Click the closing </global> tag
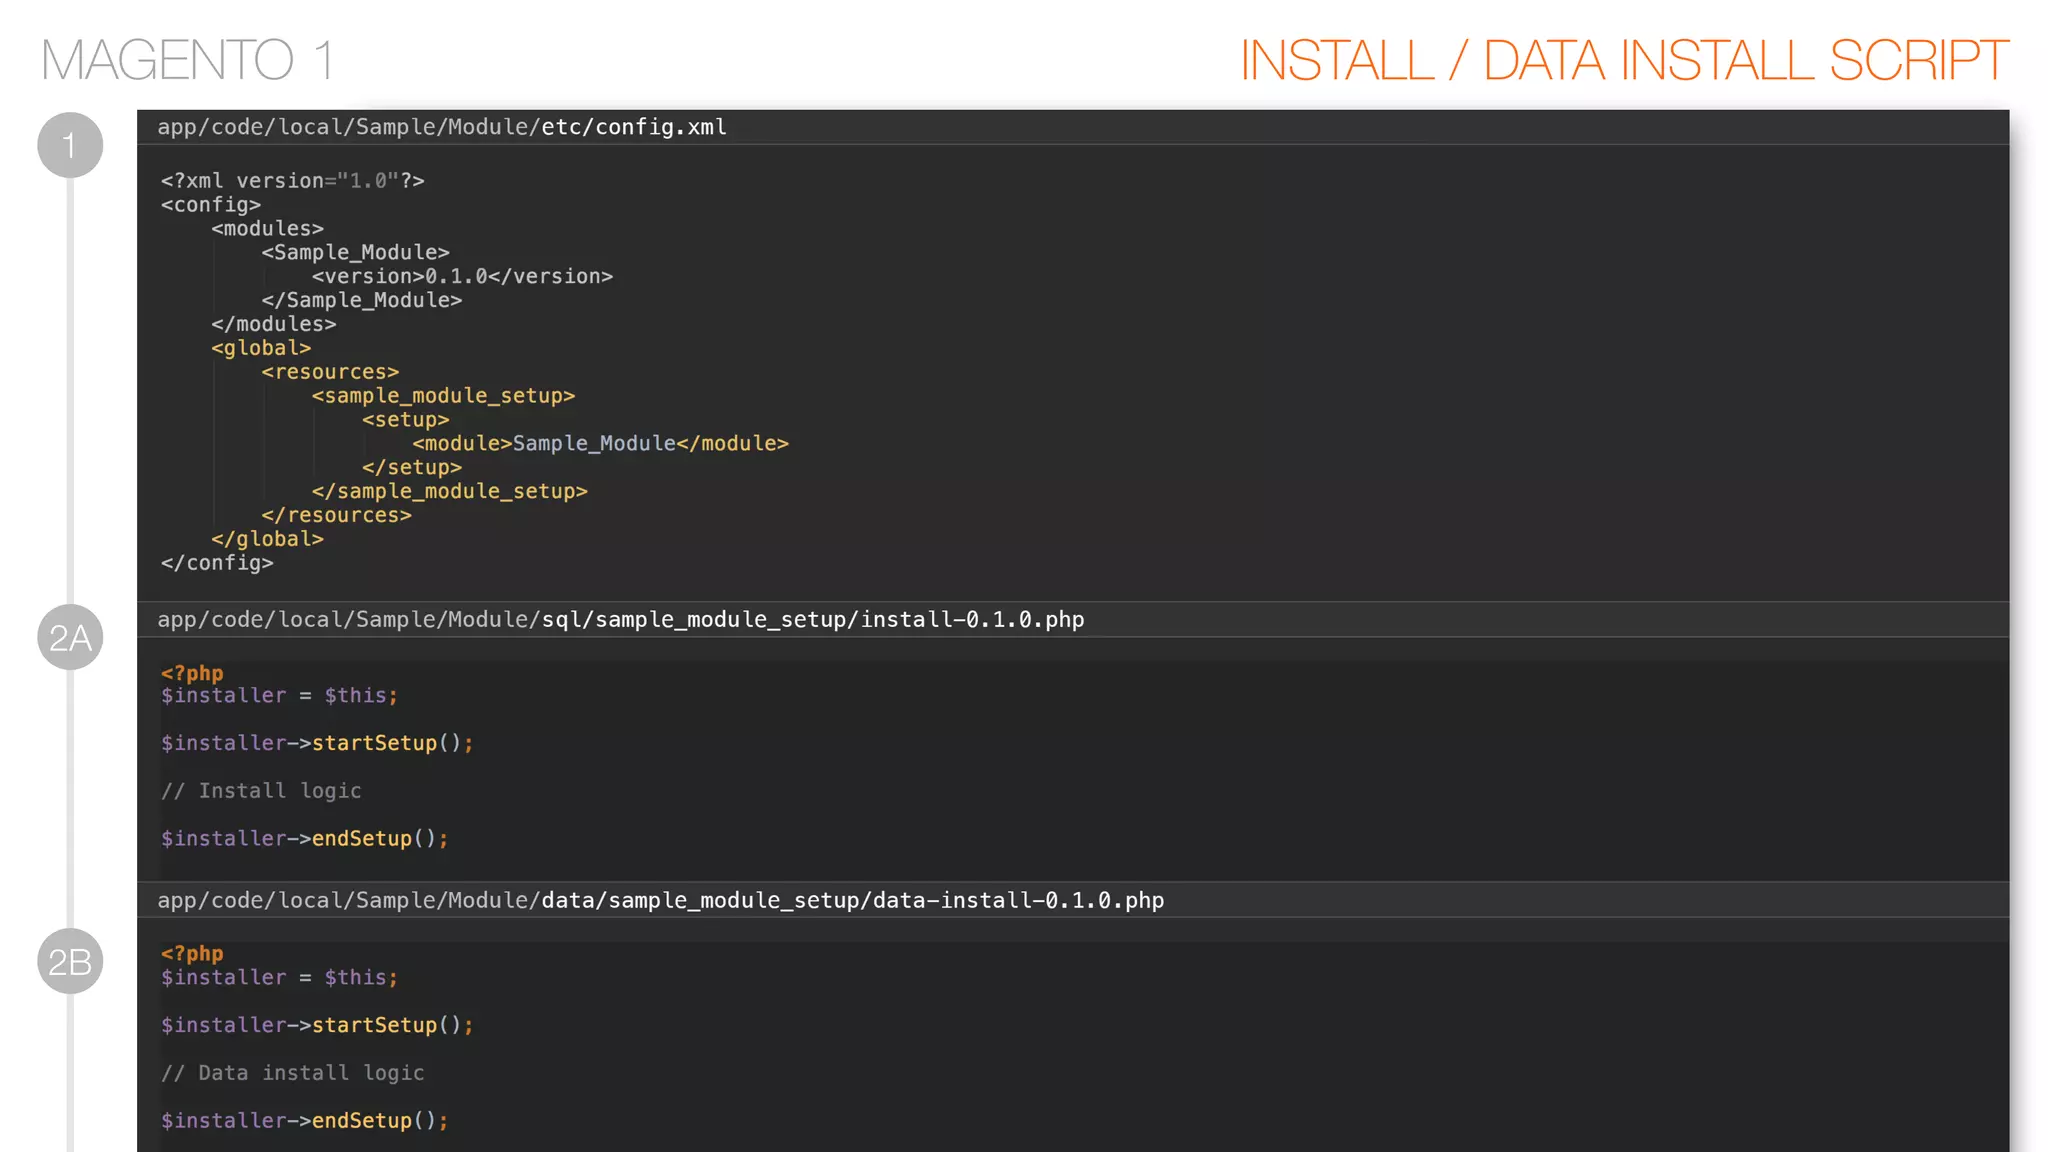Image resolution: width=2048 pixels, height=1152 pixels. click(268, 539)
